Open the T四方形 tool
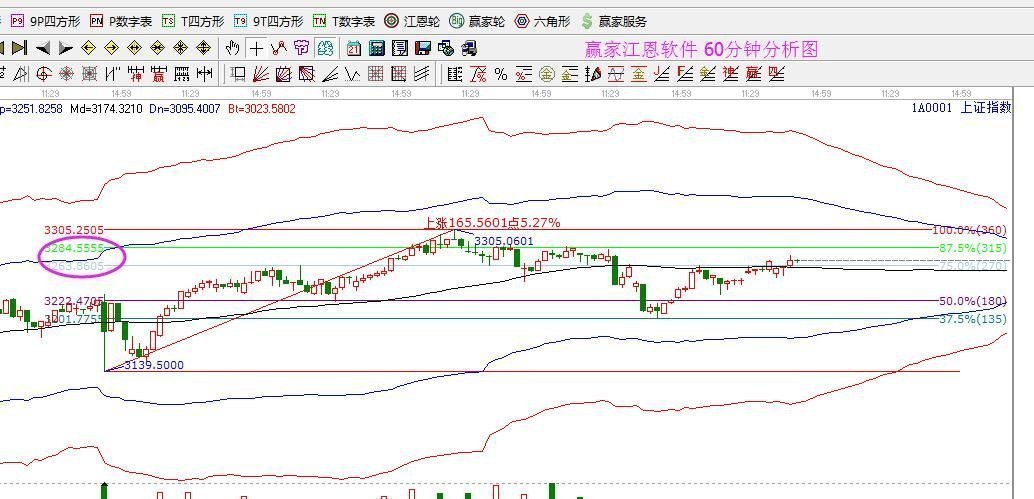1034x499 pixels. tap(193, 21)
